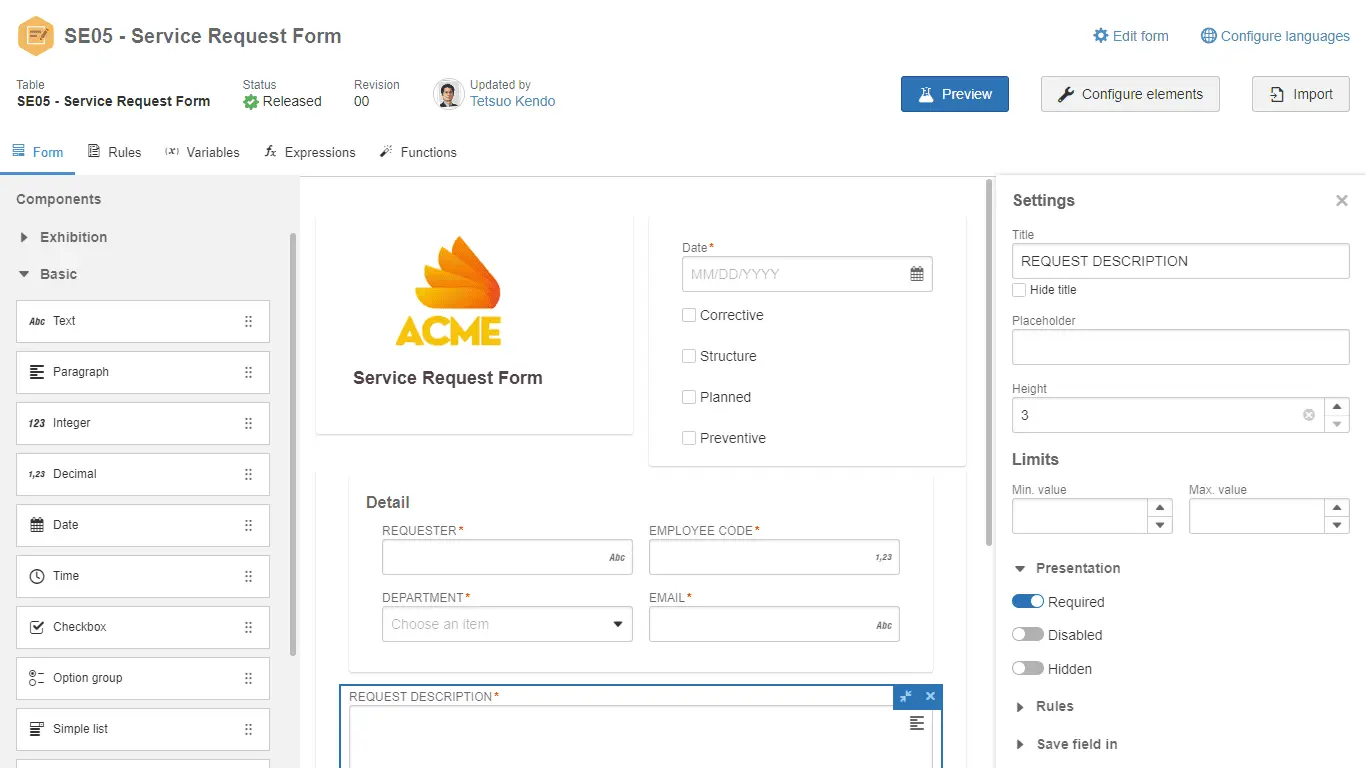Click the Option group component icon

pyautogui.click(x=37, y=678)
